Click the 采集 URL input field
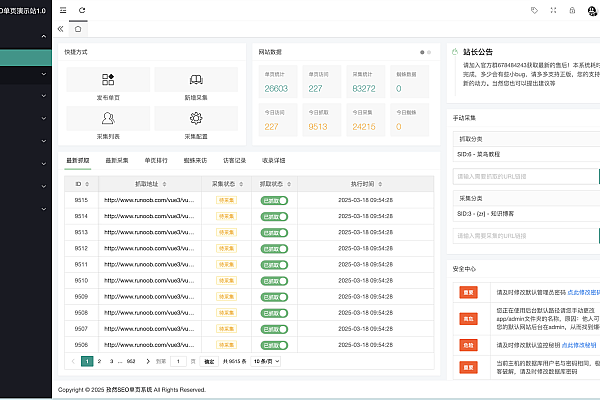Image resolution: width=600 pixels, height=400 pixels. click(526, 236)
